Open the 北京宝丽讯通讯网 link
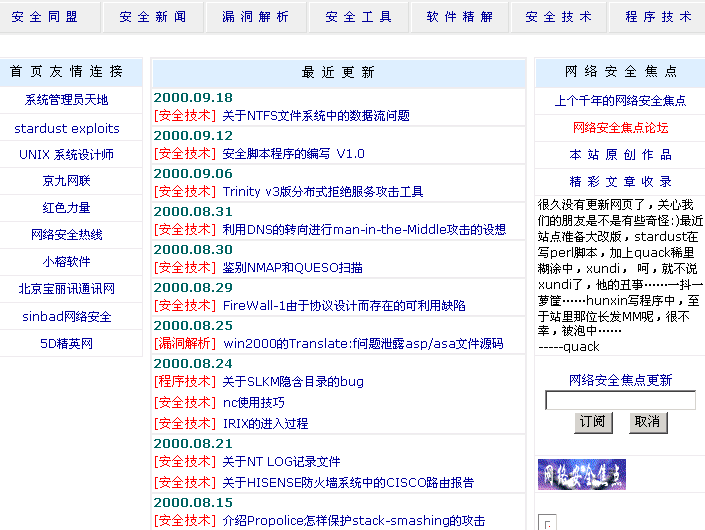The height and width of the screenshot is (530, 705). (67, 289)
